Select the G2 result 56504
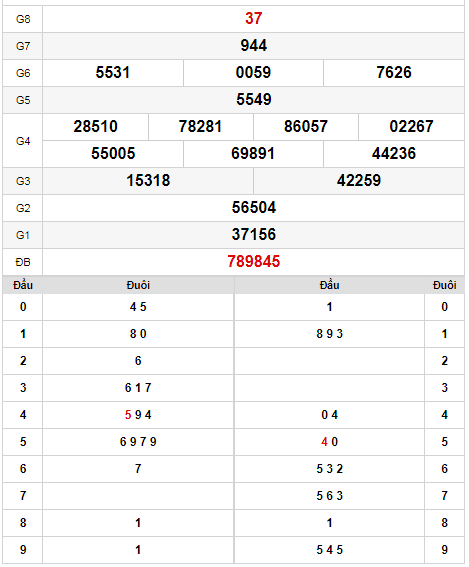 click(253, 208)
